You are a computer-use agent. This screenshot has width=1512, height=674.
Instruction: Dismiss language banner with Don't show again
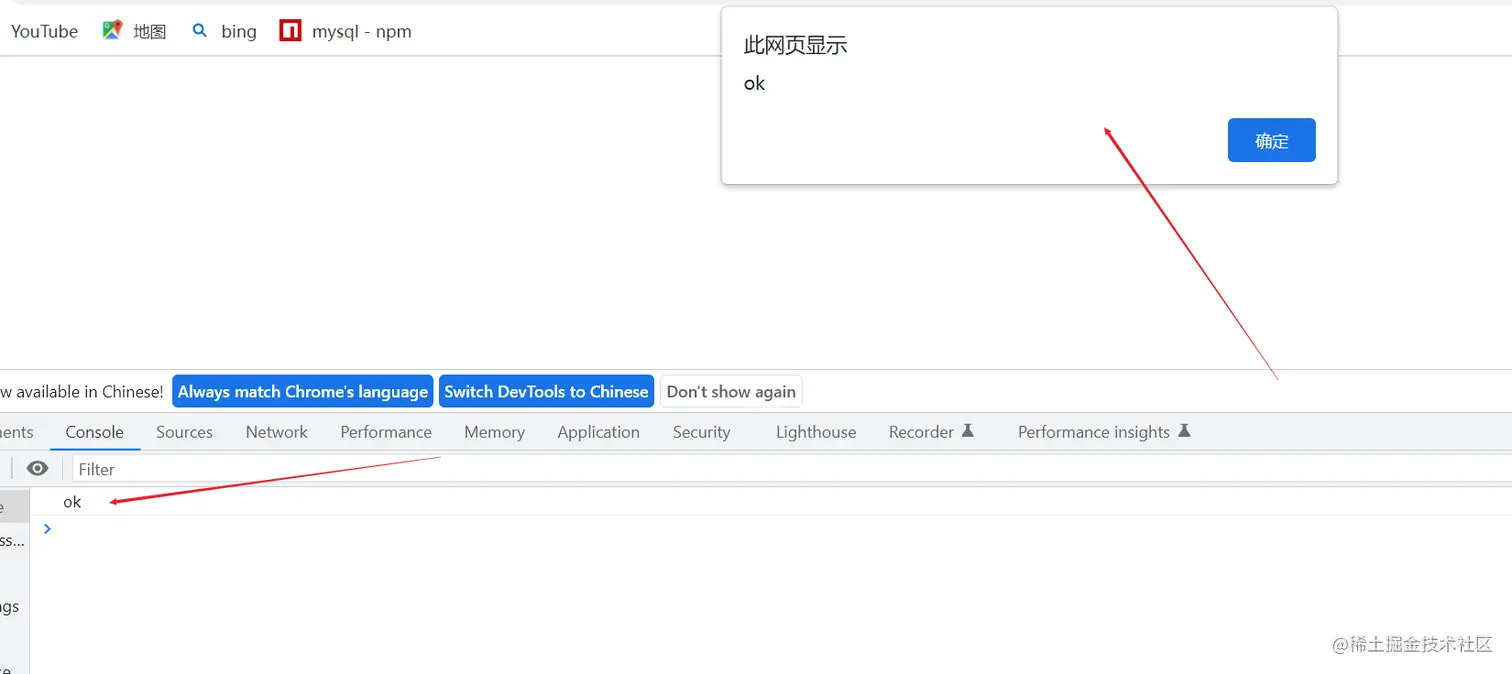pyautogui.click(x=730, y=391)
